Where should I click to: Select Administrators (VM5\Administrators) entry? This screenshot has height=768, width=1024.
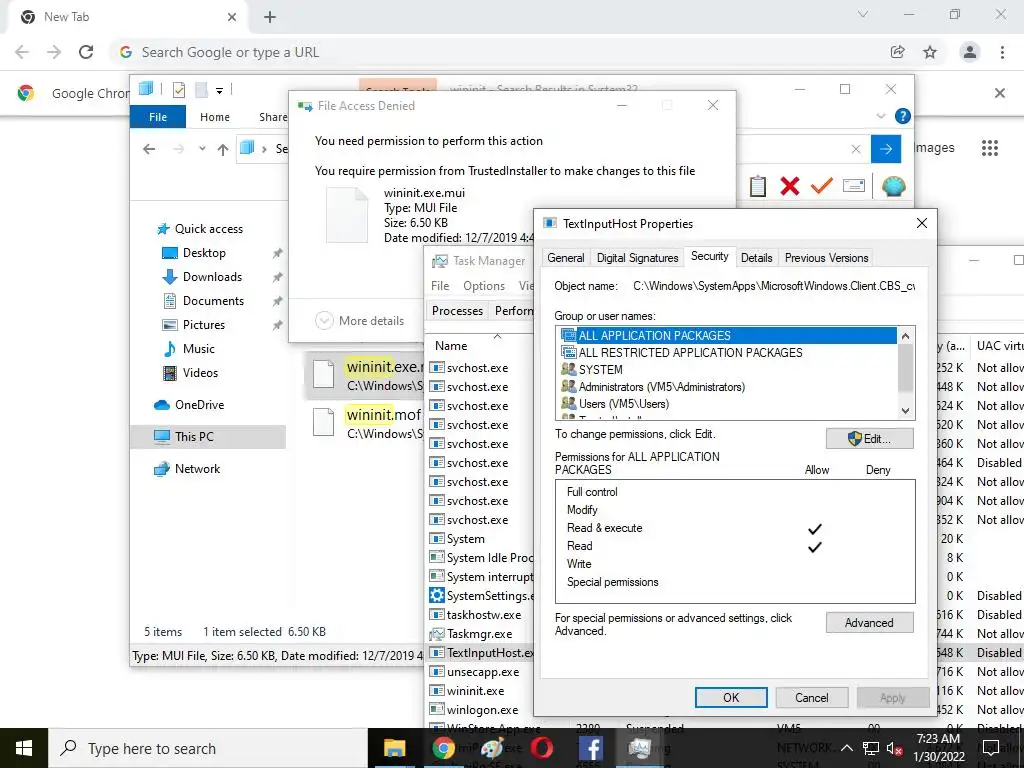728,387
